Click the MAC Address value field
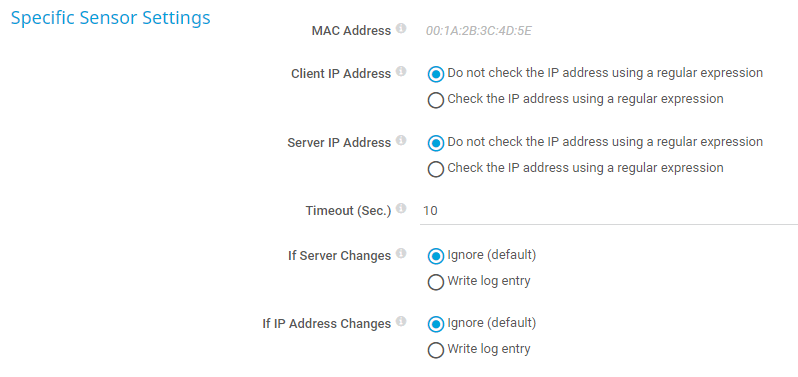798x377 pixels. [x=479, y=31]
